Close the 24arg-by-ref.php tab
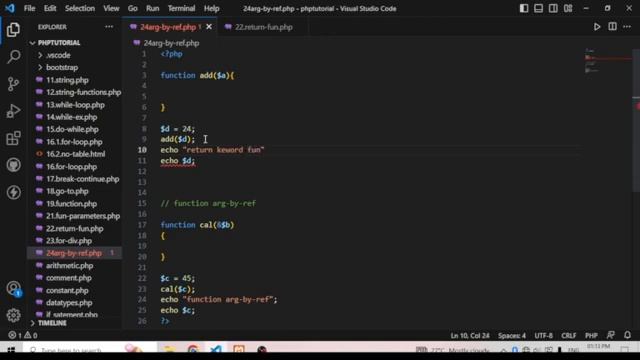 pyautogui.click(x=209, y=27)
